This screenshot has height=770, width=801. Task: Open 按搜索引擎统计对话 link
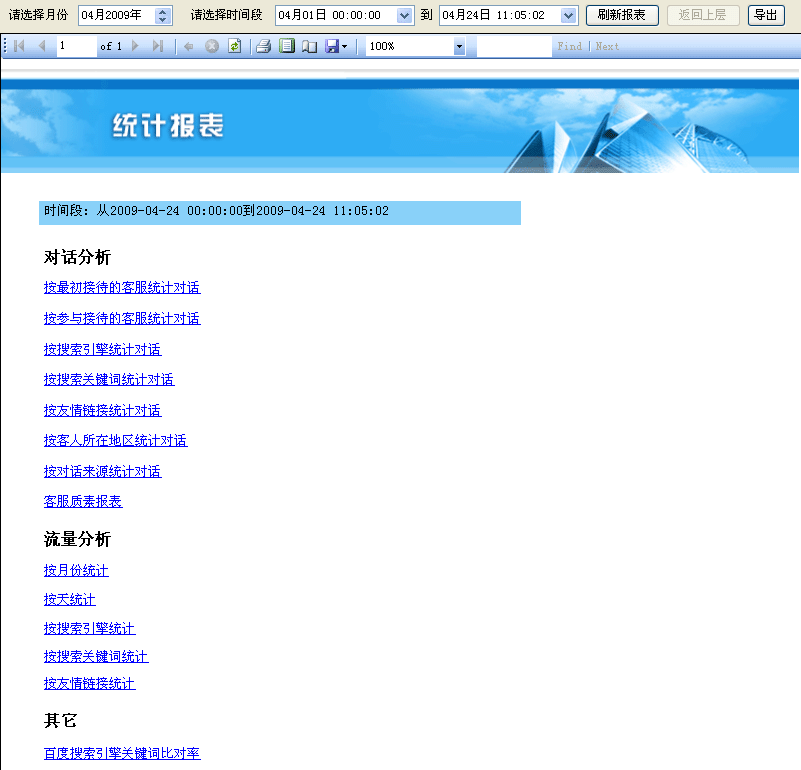[x=102, y=350]
